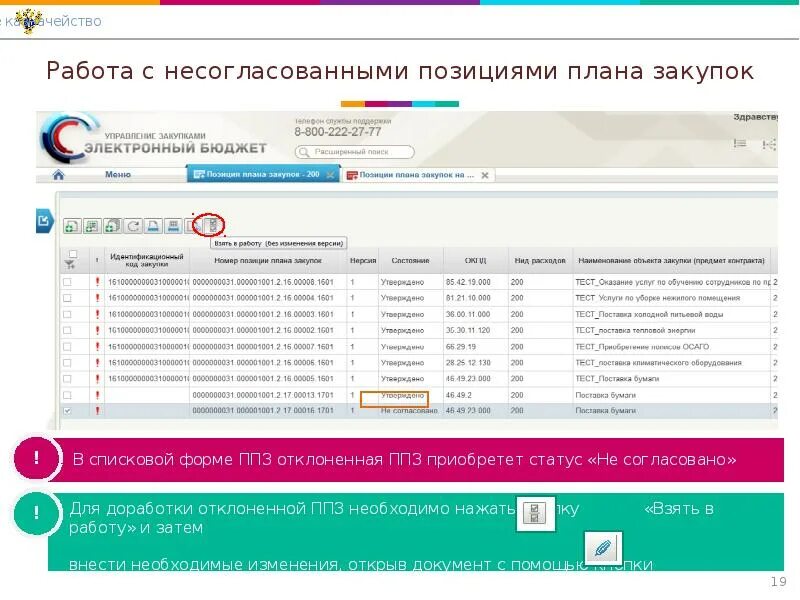
Task: Click the filter funnel icon in table header
Action: click(68, 262)
